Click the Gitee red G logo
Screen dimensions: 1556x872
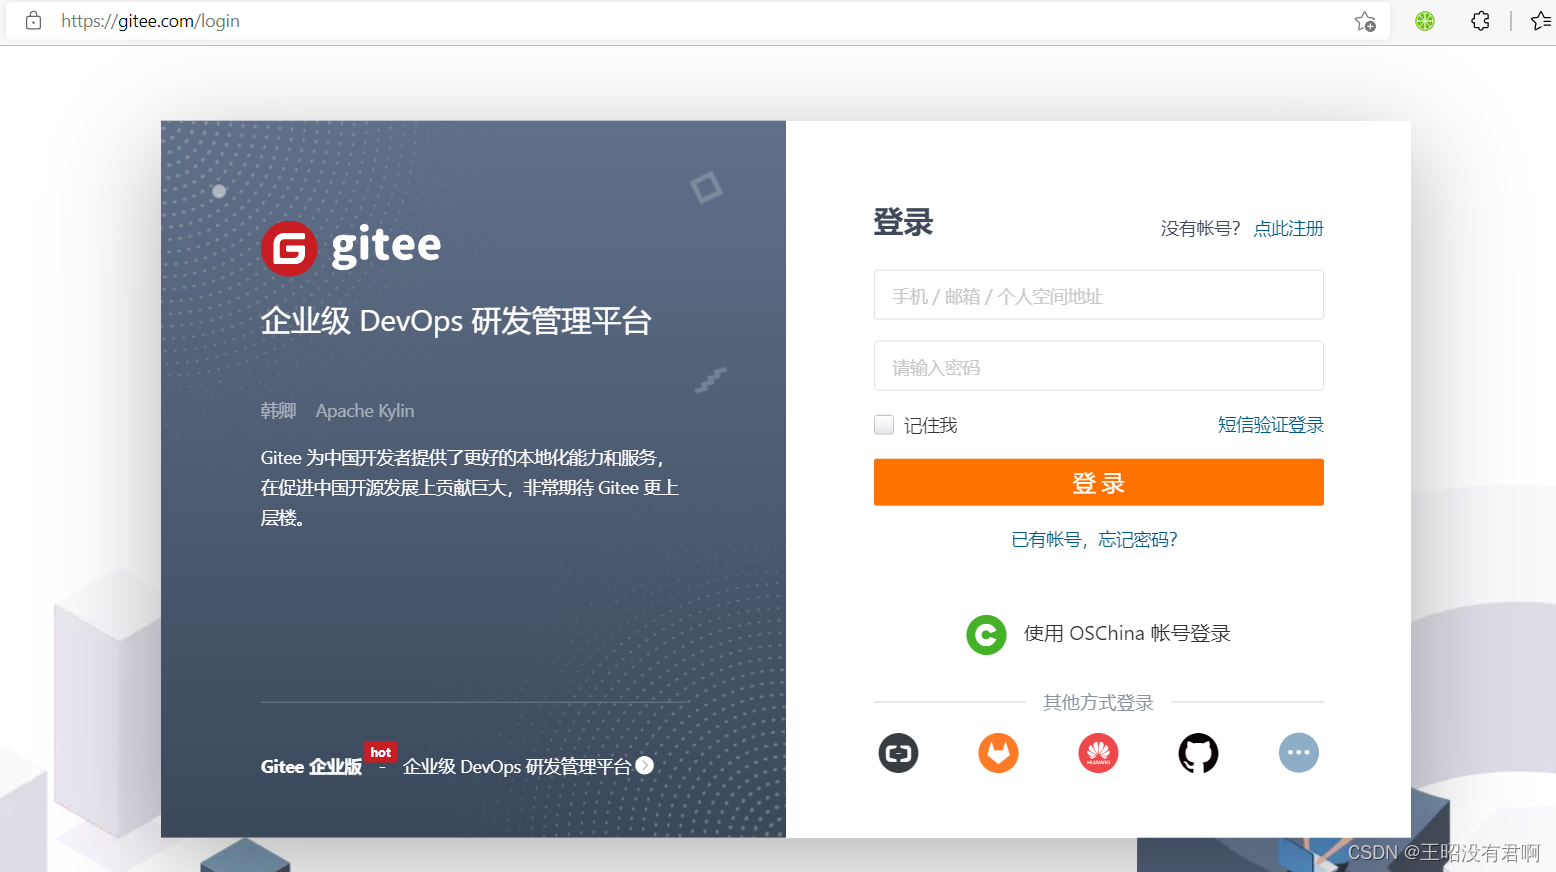pos(289,248)
